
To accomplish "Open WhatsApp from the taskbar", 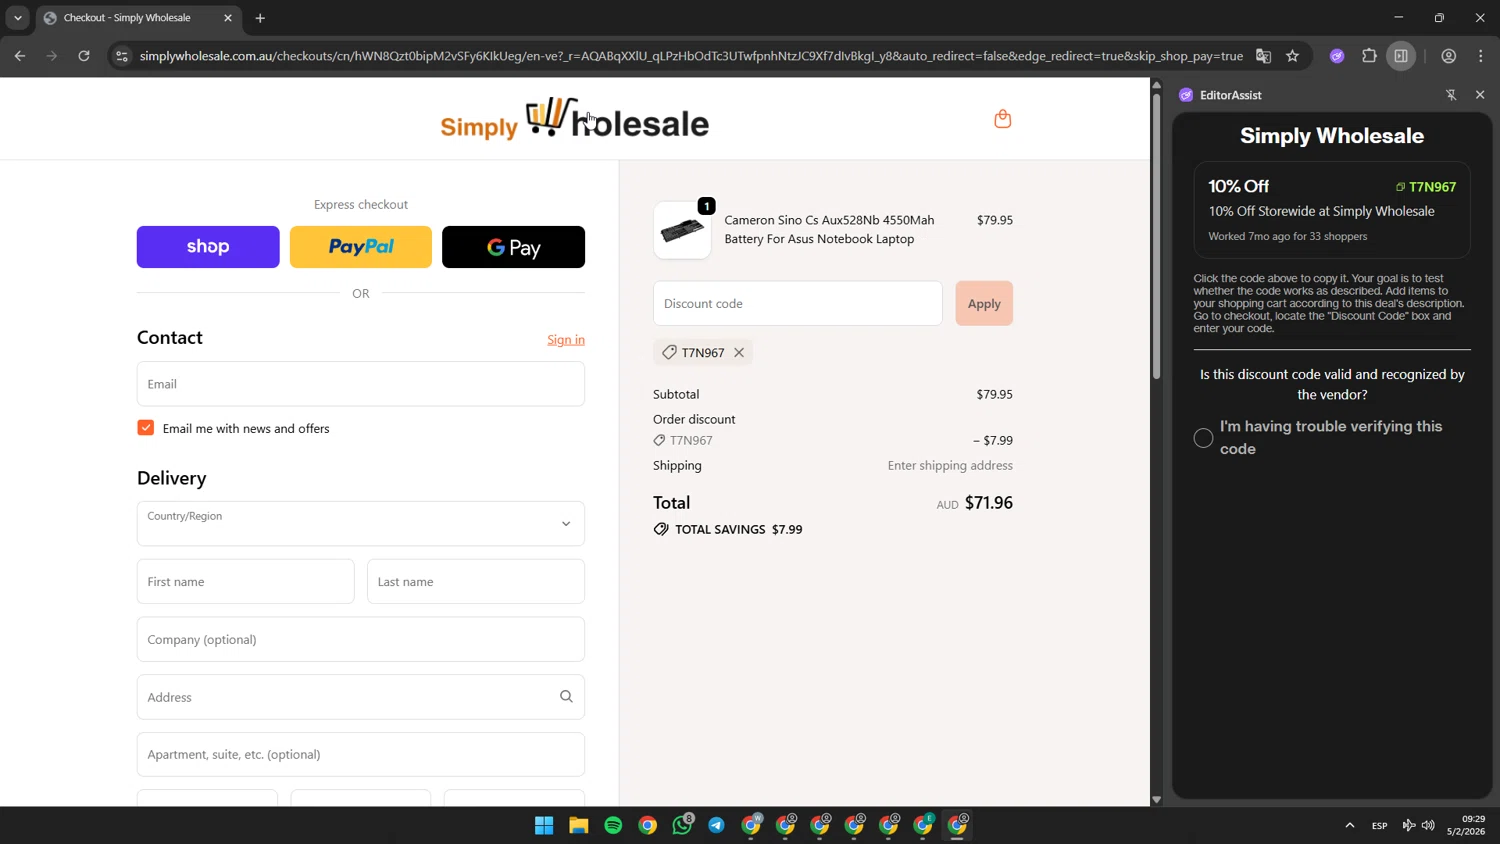I will coord(682,825).
